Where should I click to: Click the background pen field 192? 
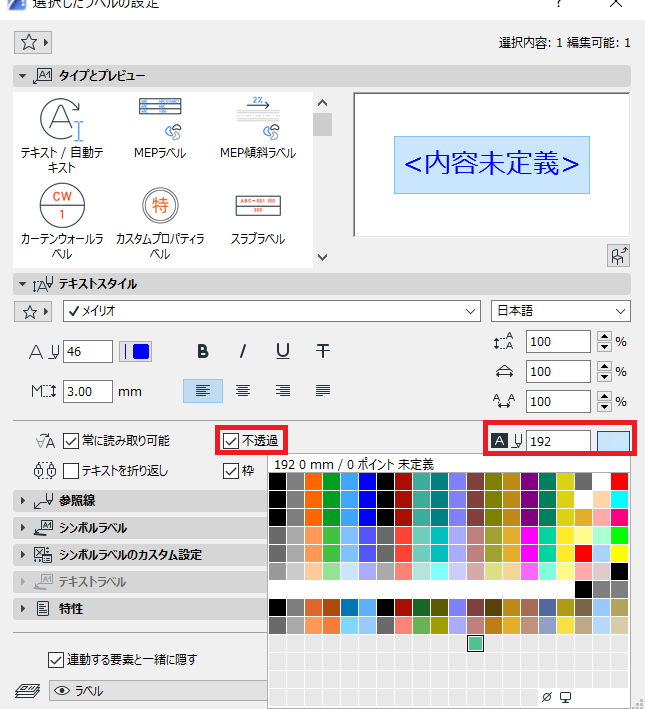pos(560,441)
